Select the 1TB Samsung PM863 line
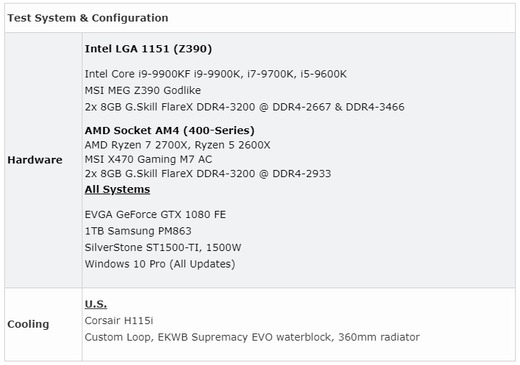Image resolution: width=520 pixels, height=365 pixels. pos(138,231)
